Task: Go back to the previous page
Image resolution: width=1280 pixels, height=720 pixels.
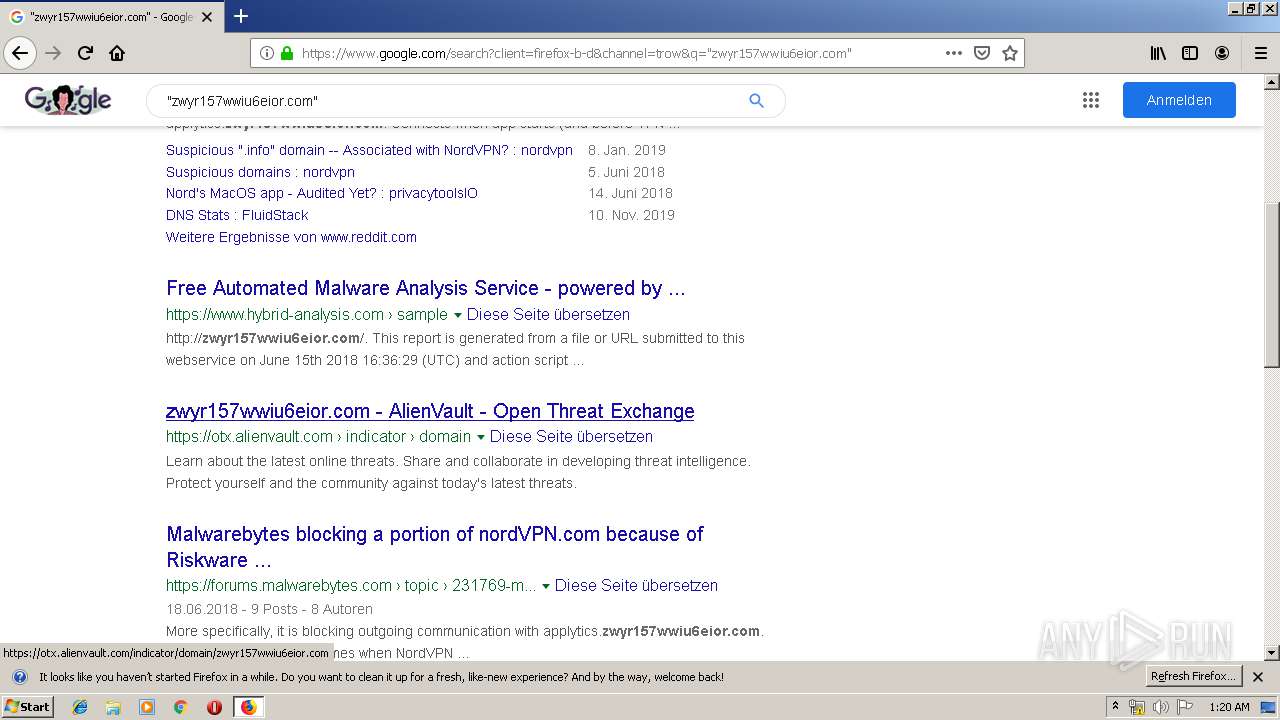Action: coord(20,53)
